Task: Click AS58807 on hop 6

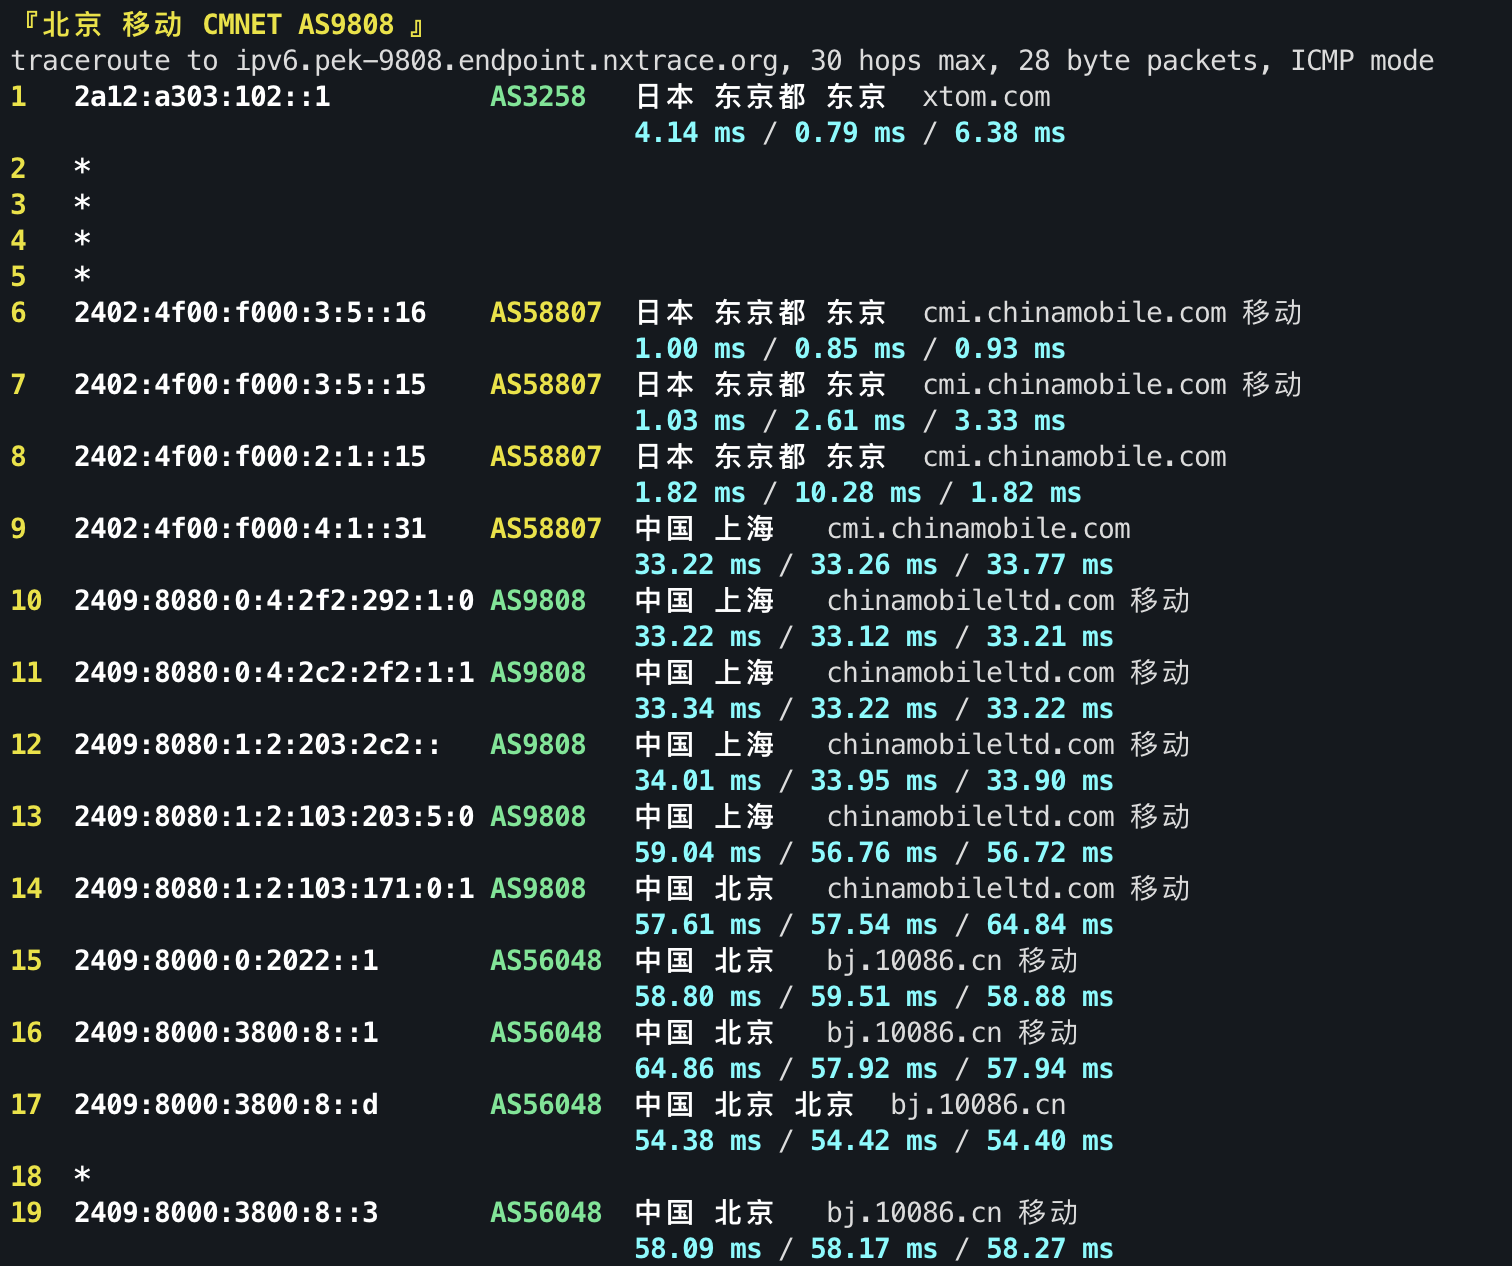Action: pos(546,313)
